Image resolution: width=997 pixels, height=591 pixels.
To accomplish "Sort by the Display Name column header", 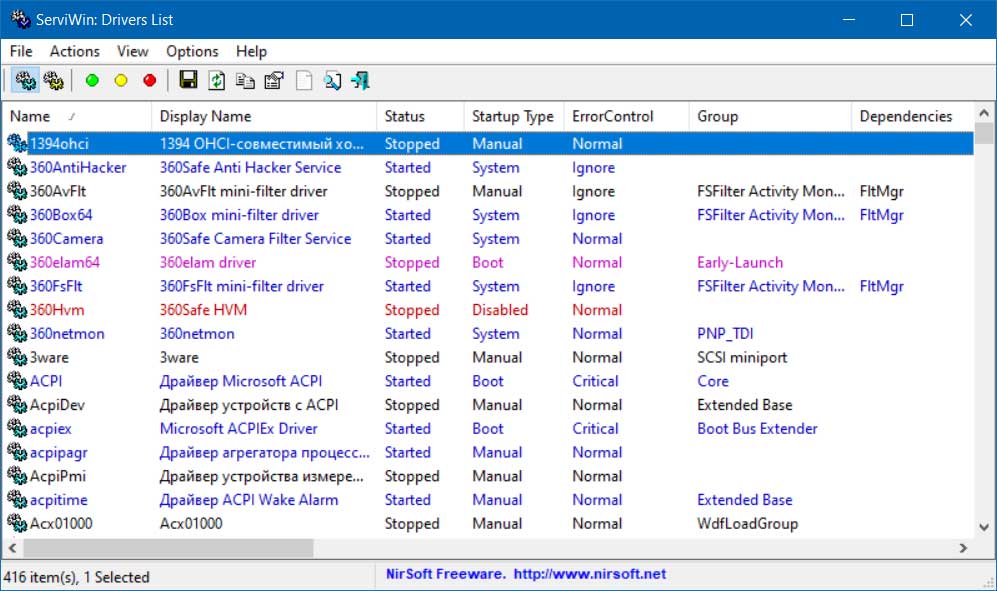I will click(x=264, y=116).
